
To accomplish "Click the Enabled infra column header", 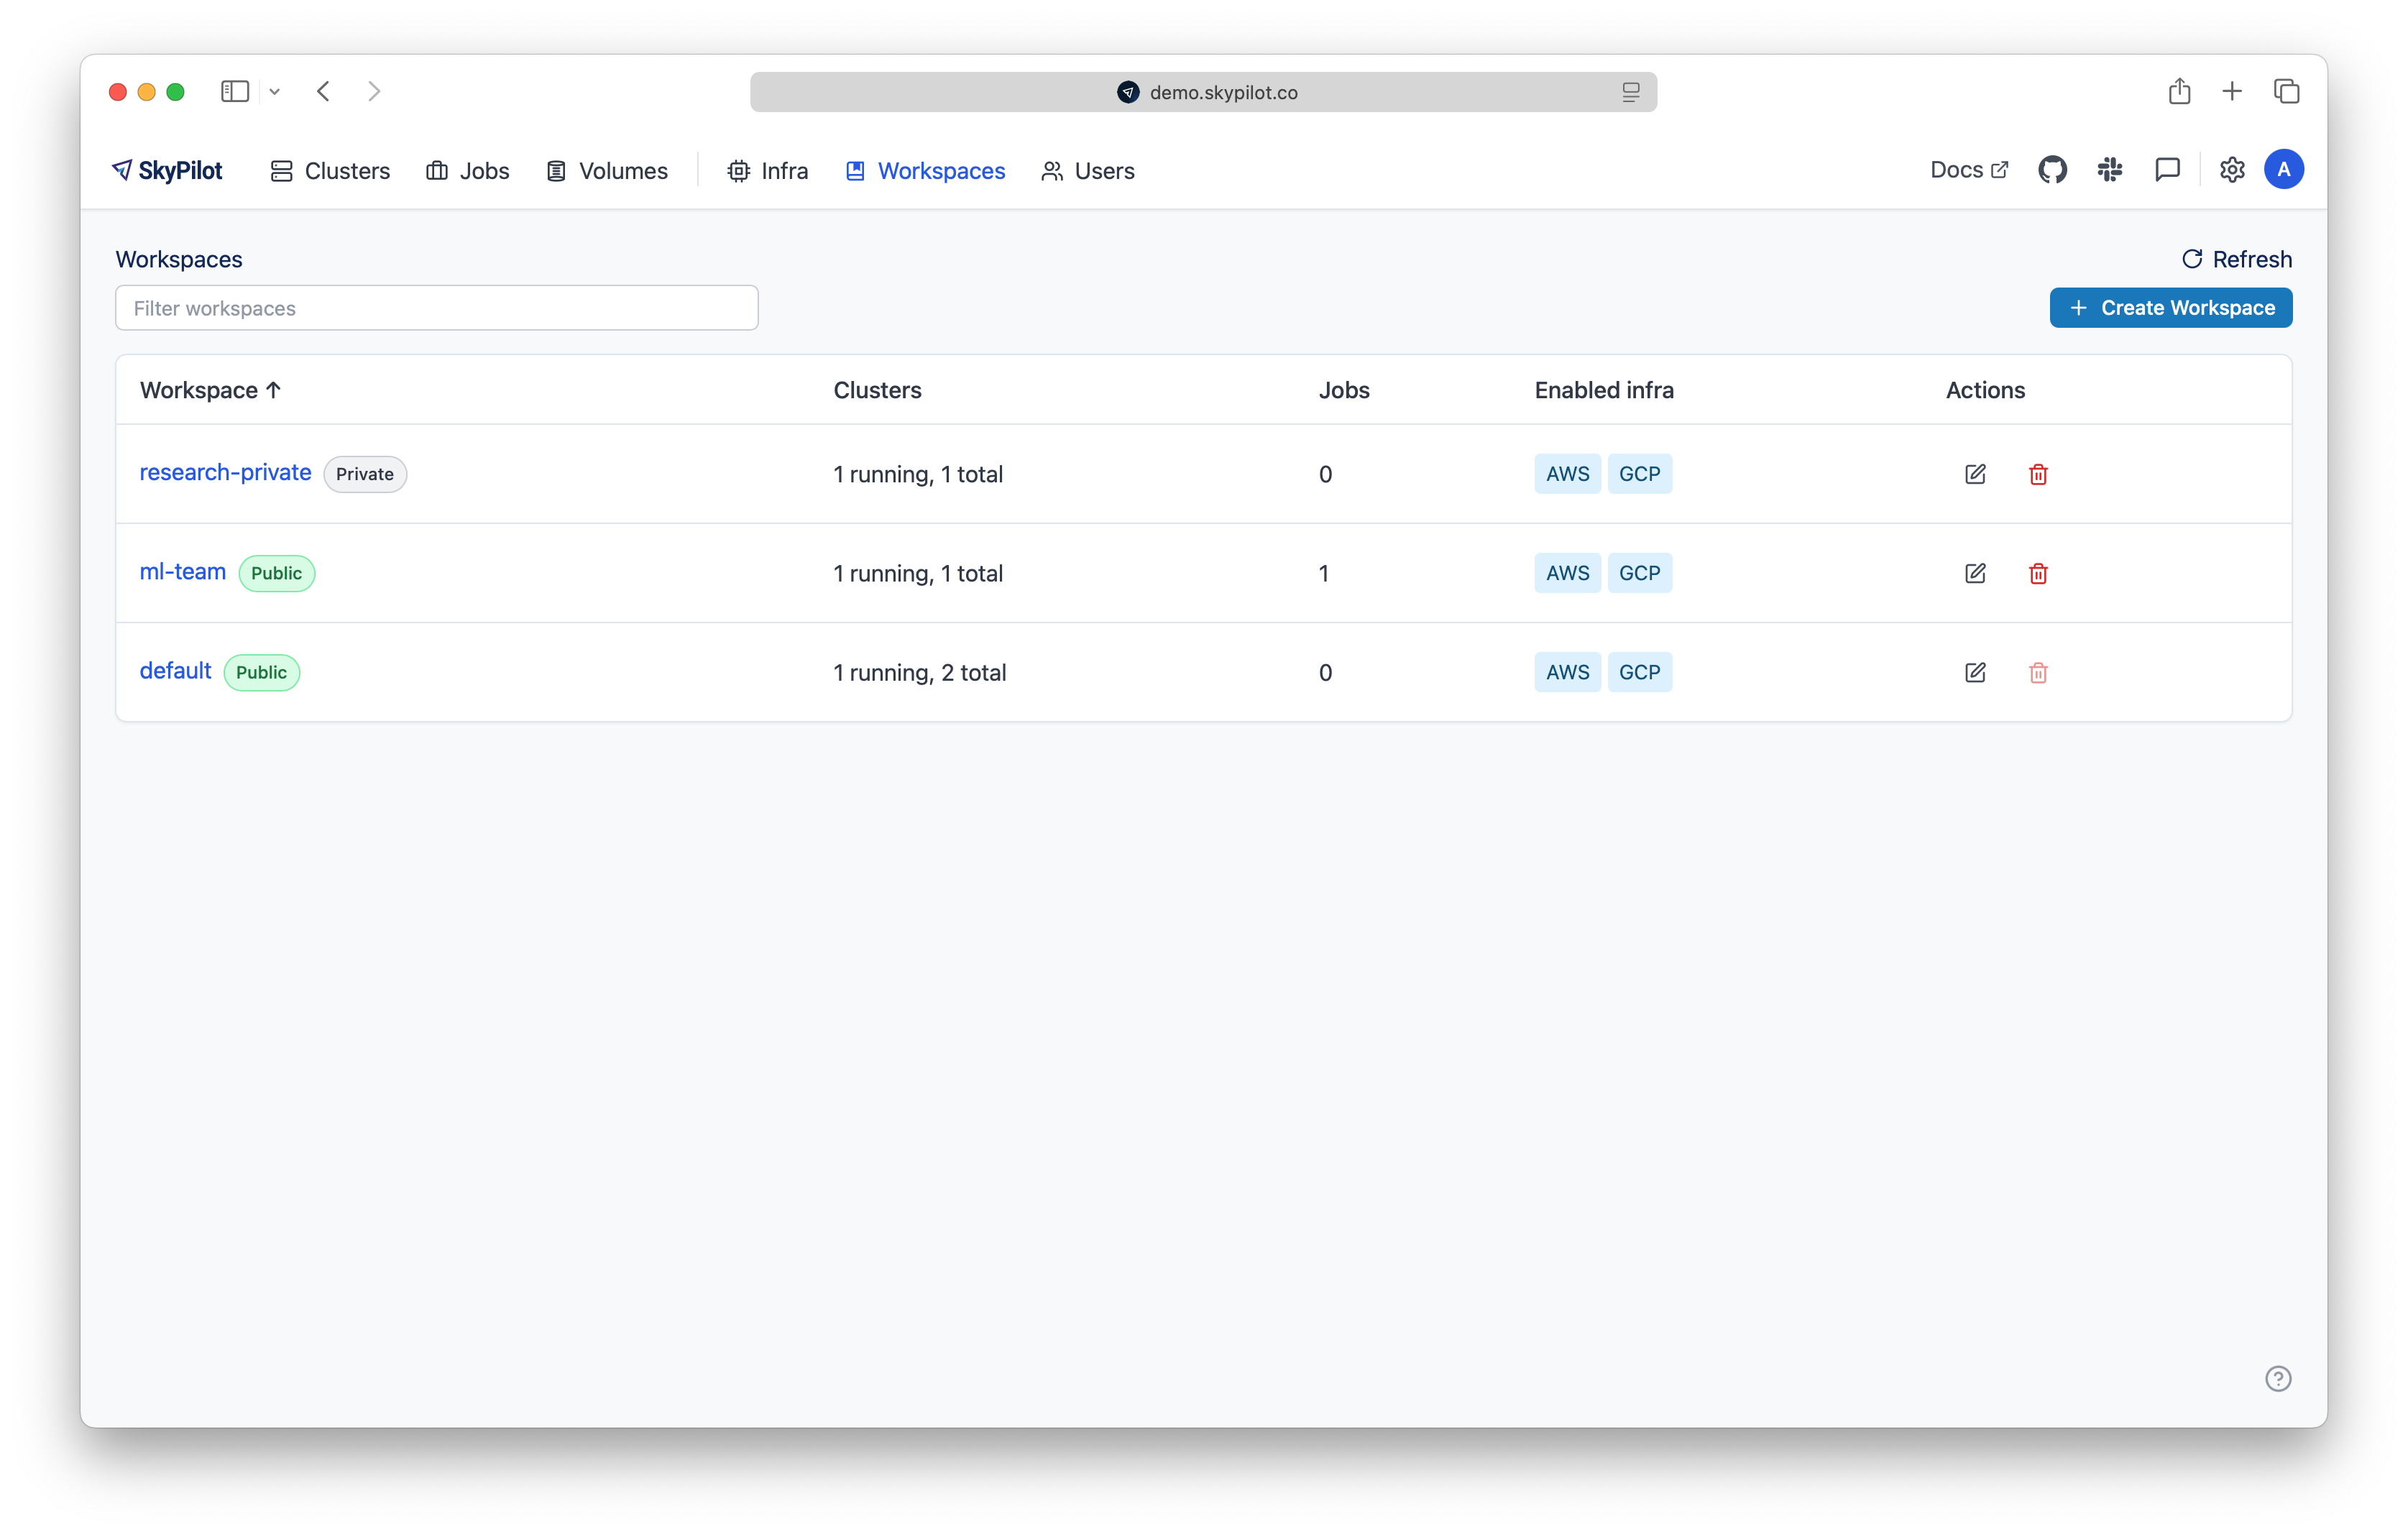I will click(1604, 390).
